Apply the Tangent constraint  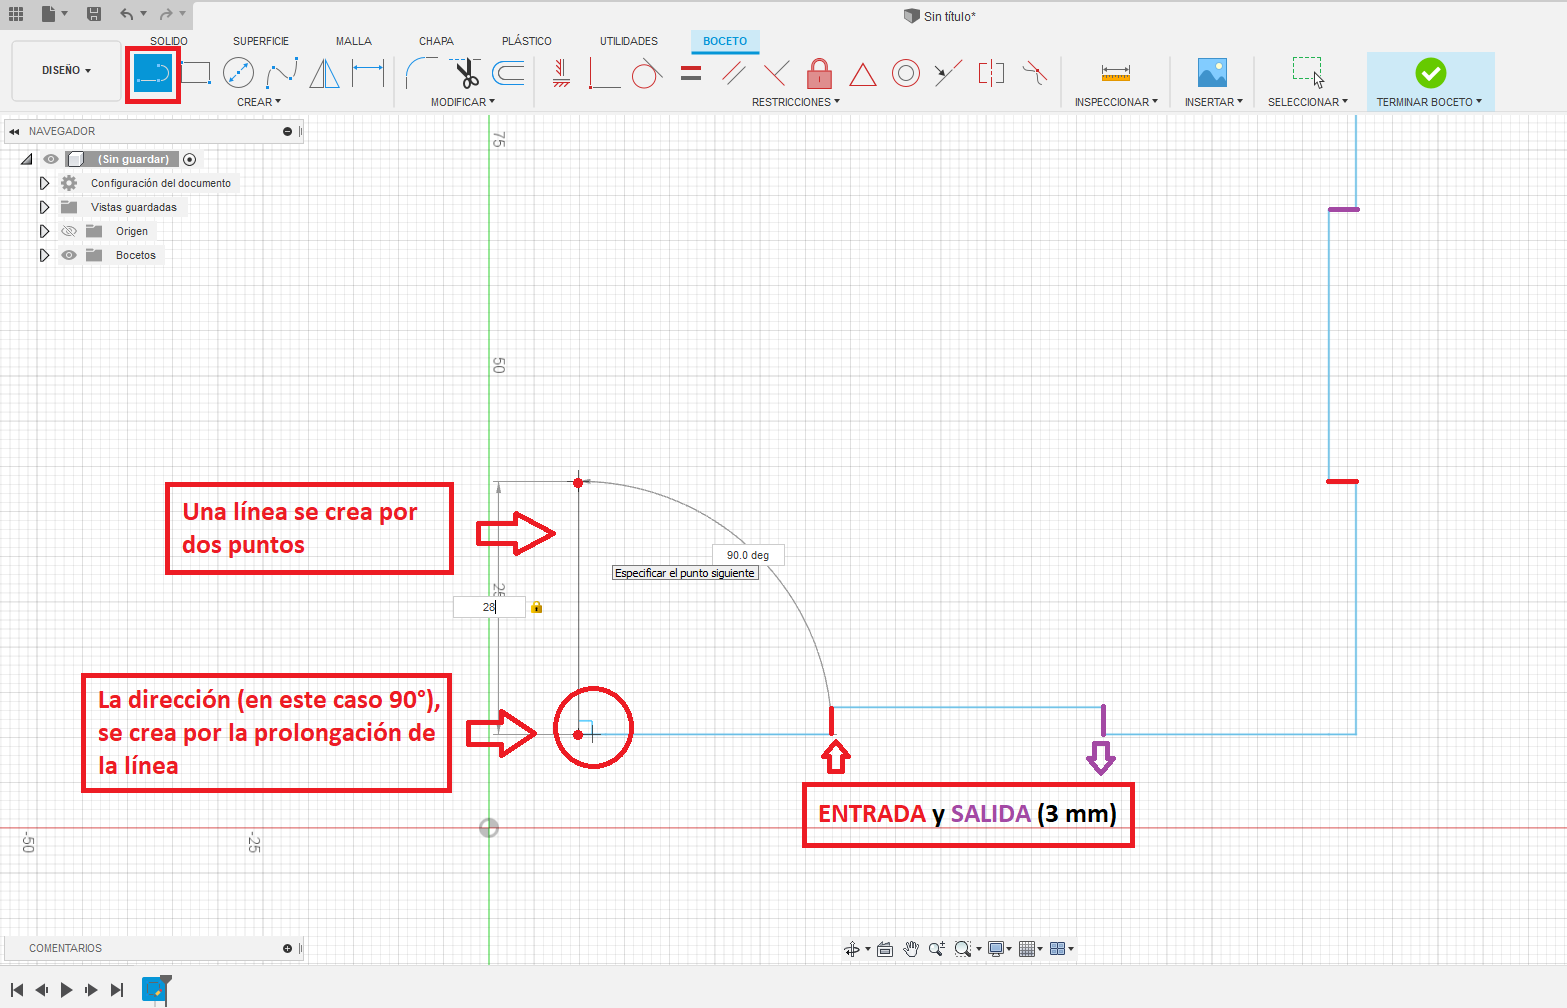coord(647,73)
